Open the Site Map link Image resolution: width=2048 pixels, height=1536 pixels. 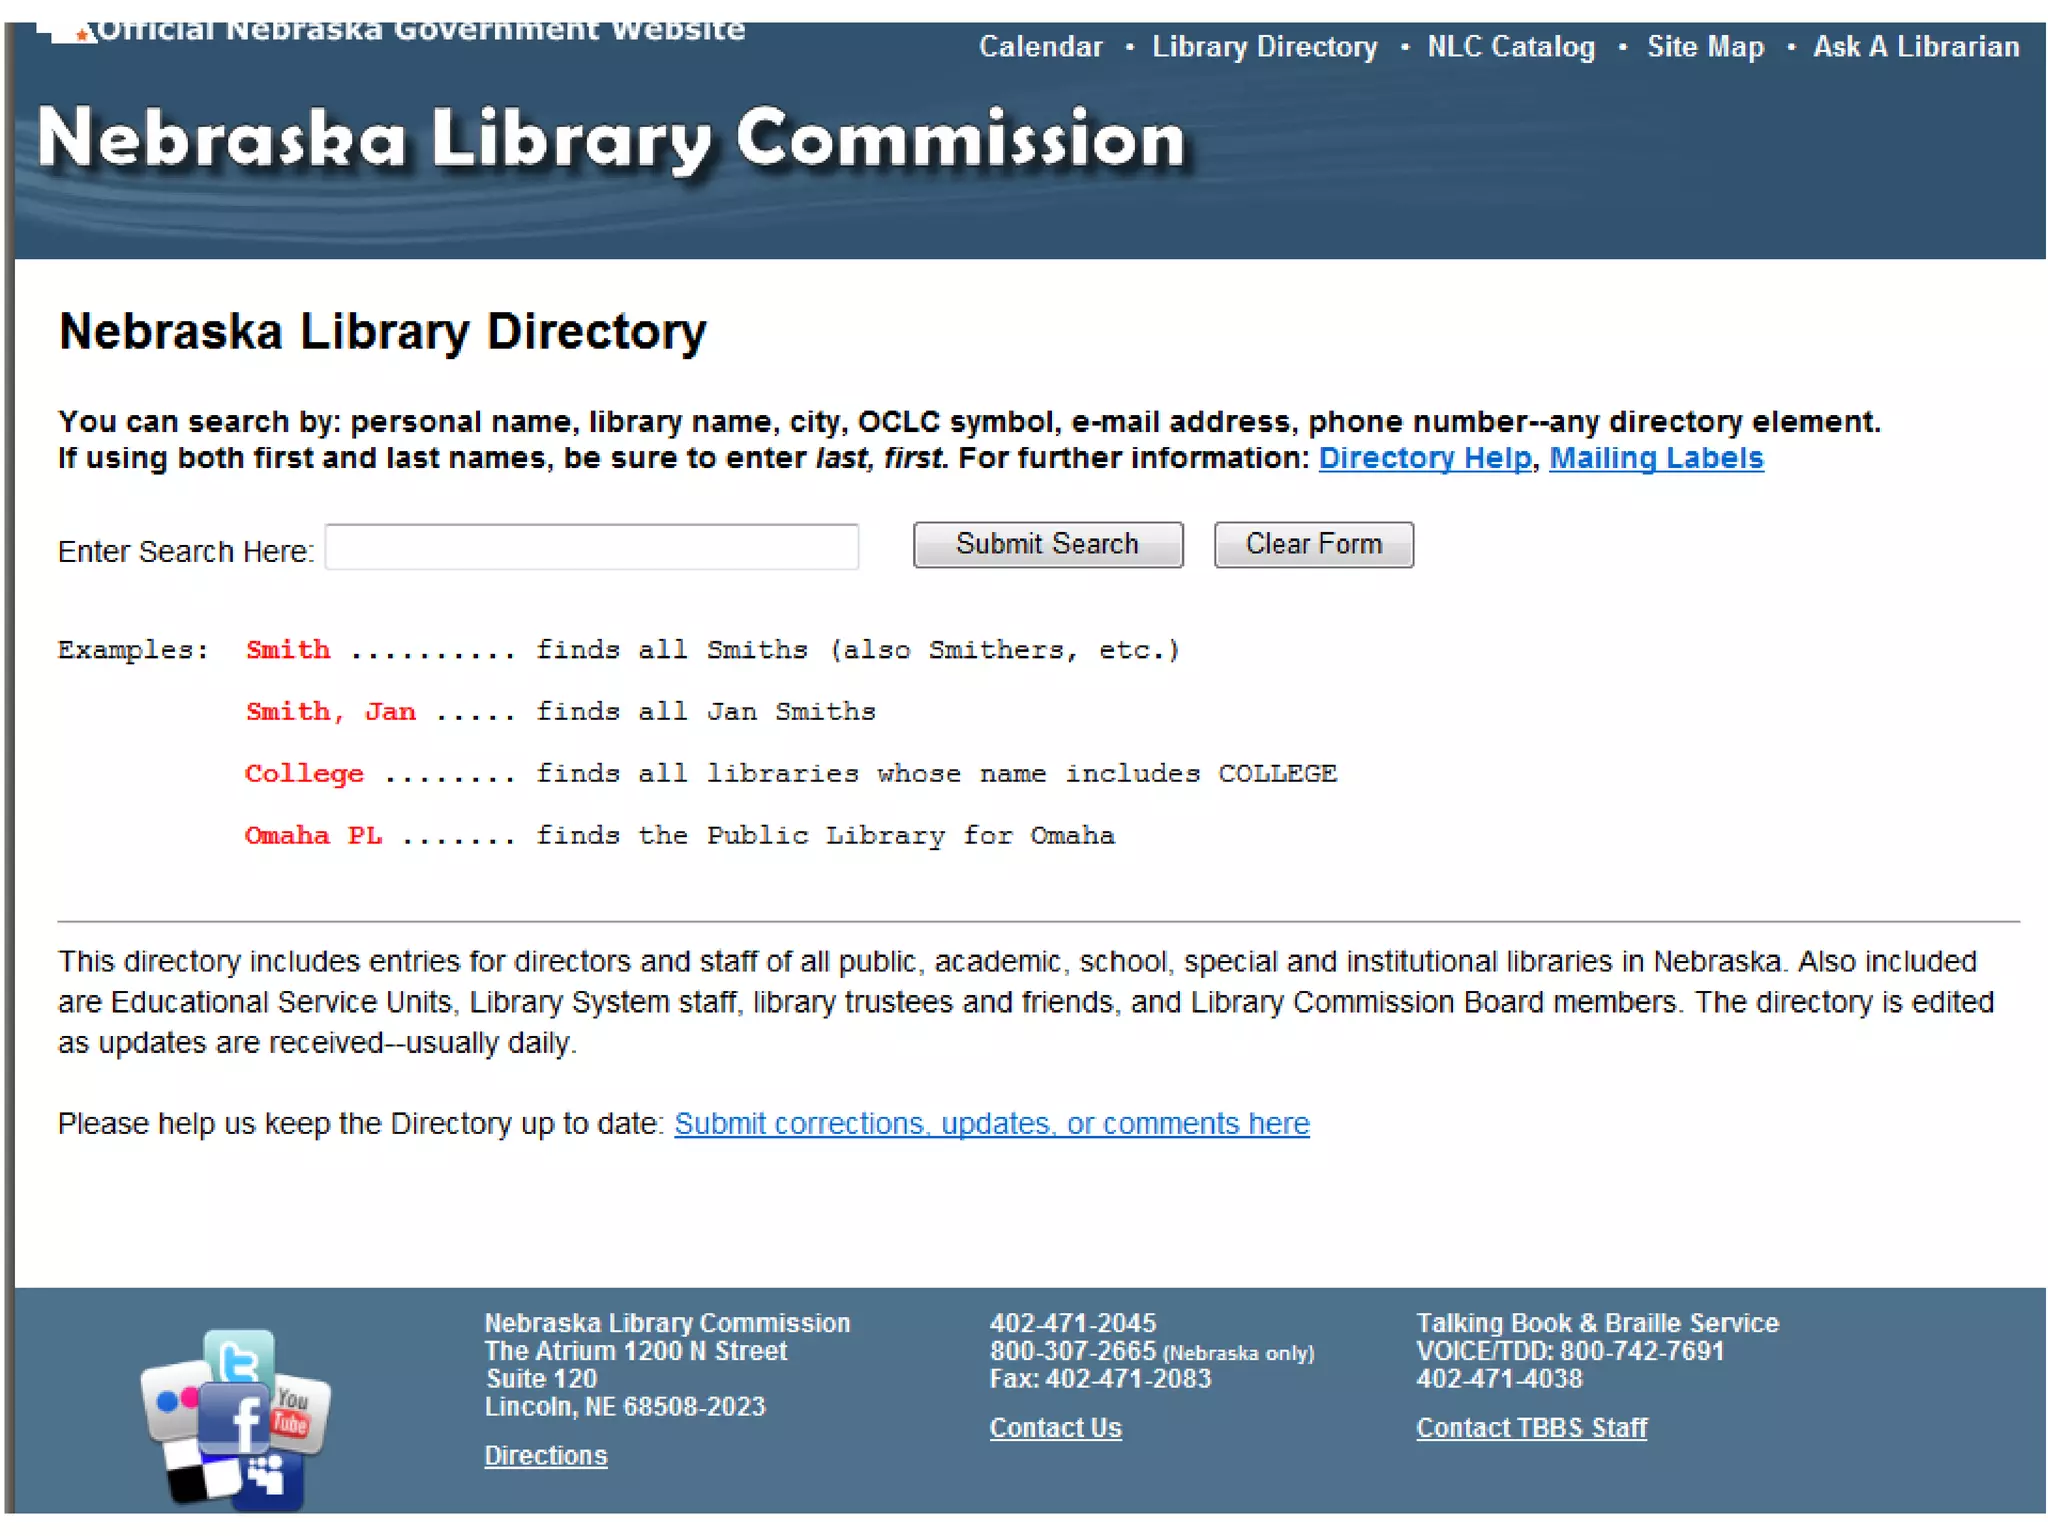1705,47
